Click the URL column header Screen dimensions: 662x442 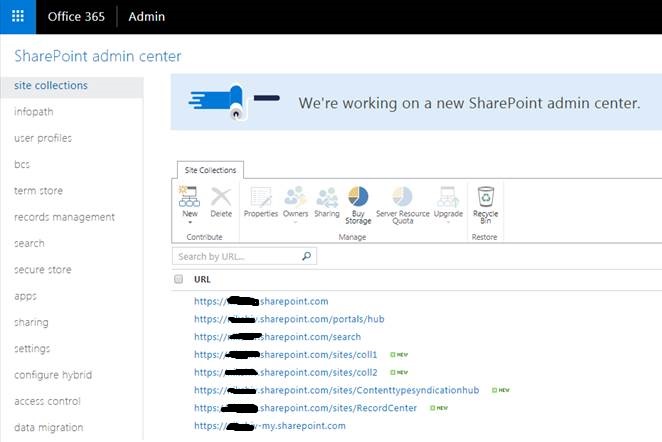click(x=202, y=279)
